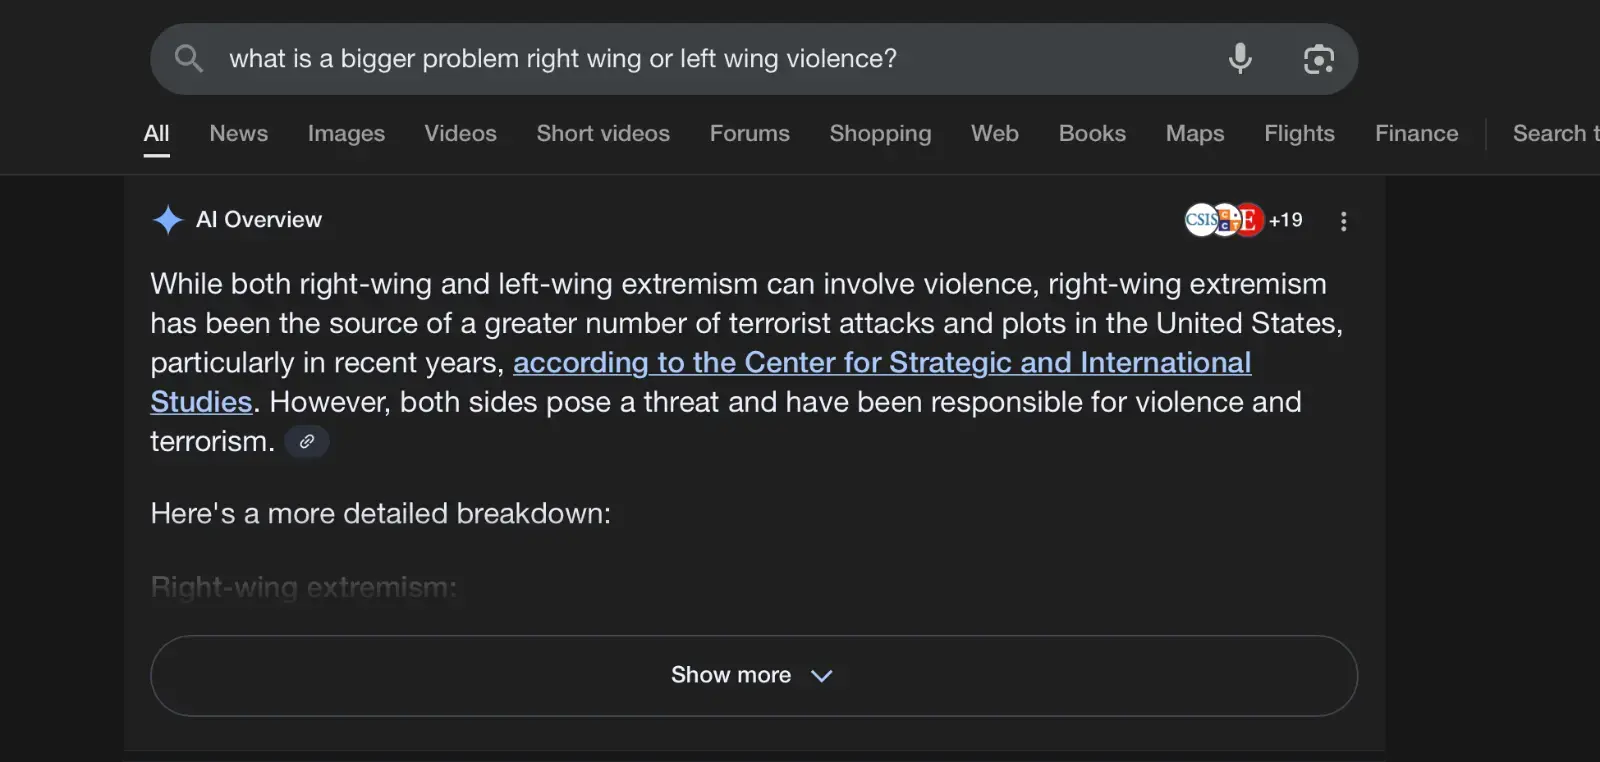Click the magnifying glass search icon

(188, 59)
